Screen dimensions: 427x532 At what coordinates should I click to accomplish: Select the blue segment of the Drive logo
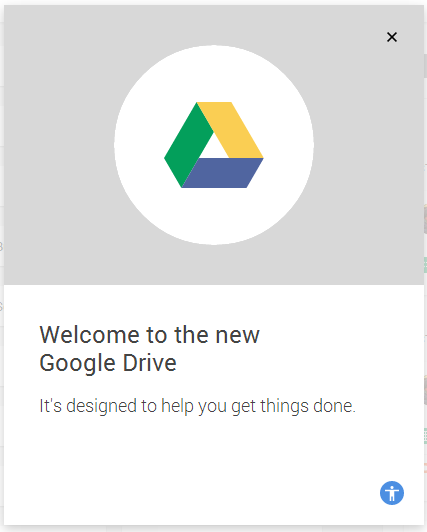point(222,173)
